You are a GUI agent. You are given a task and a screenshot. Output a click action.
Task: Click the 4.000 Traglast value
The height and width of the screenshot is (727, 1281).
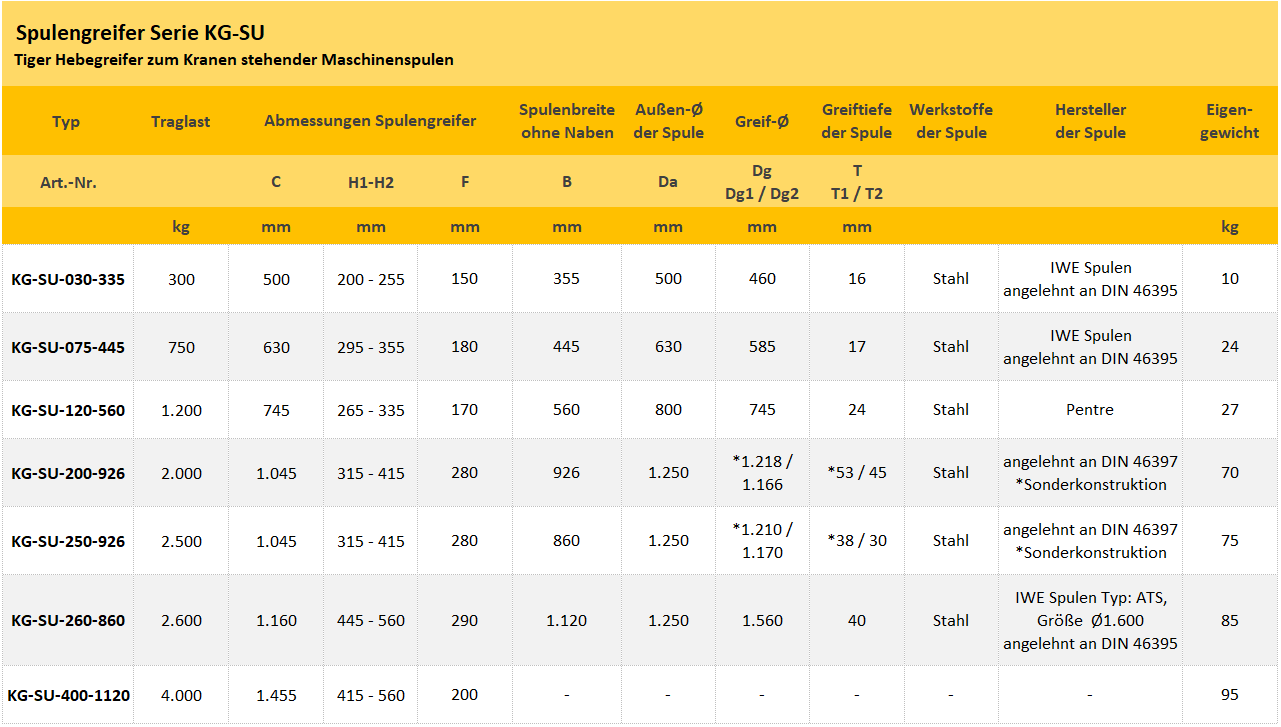click(181, 695)
